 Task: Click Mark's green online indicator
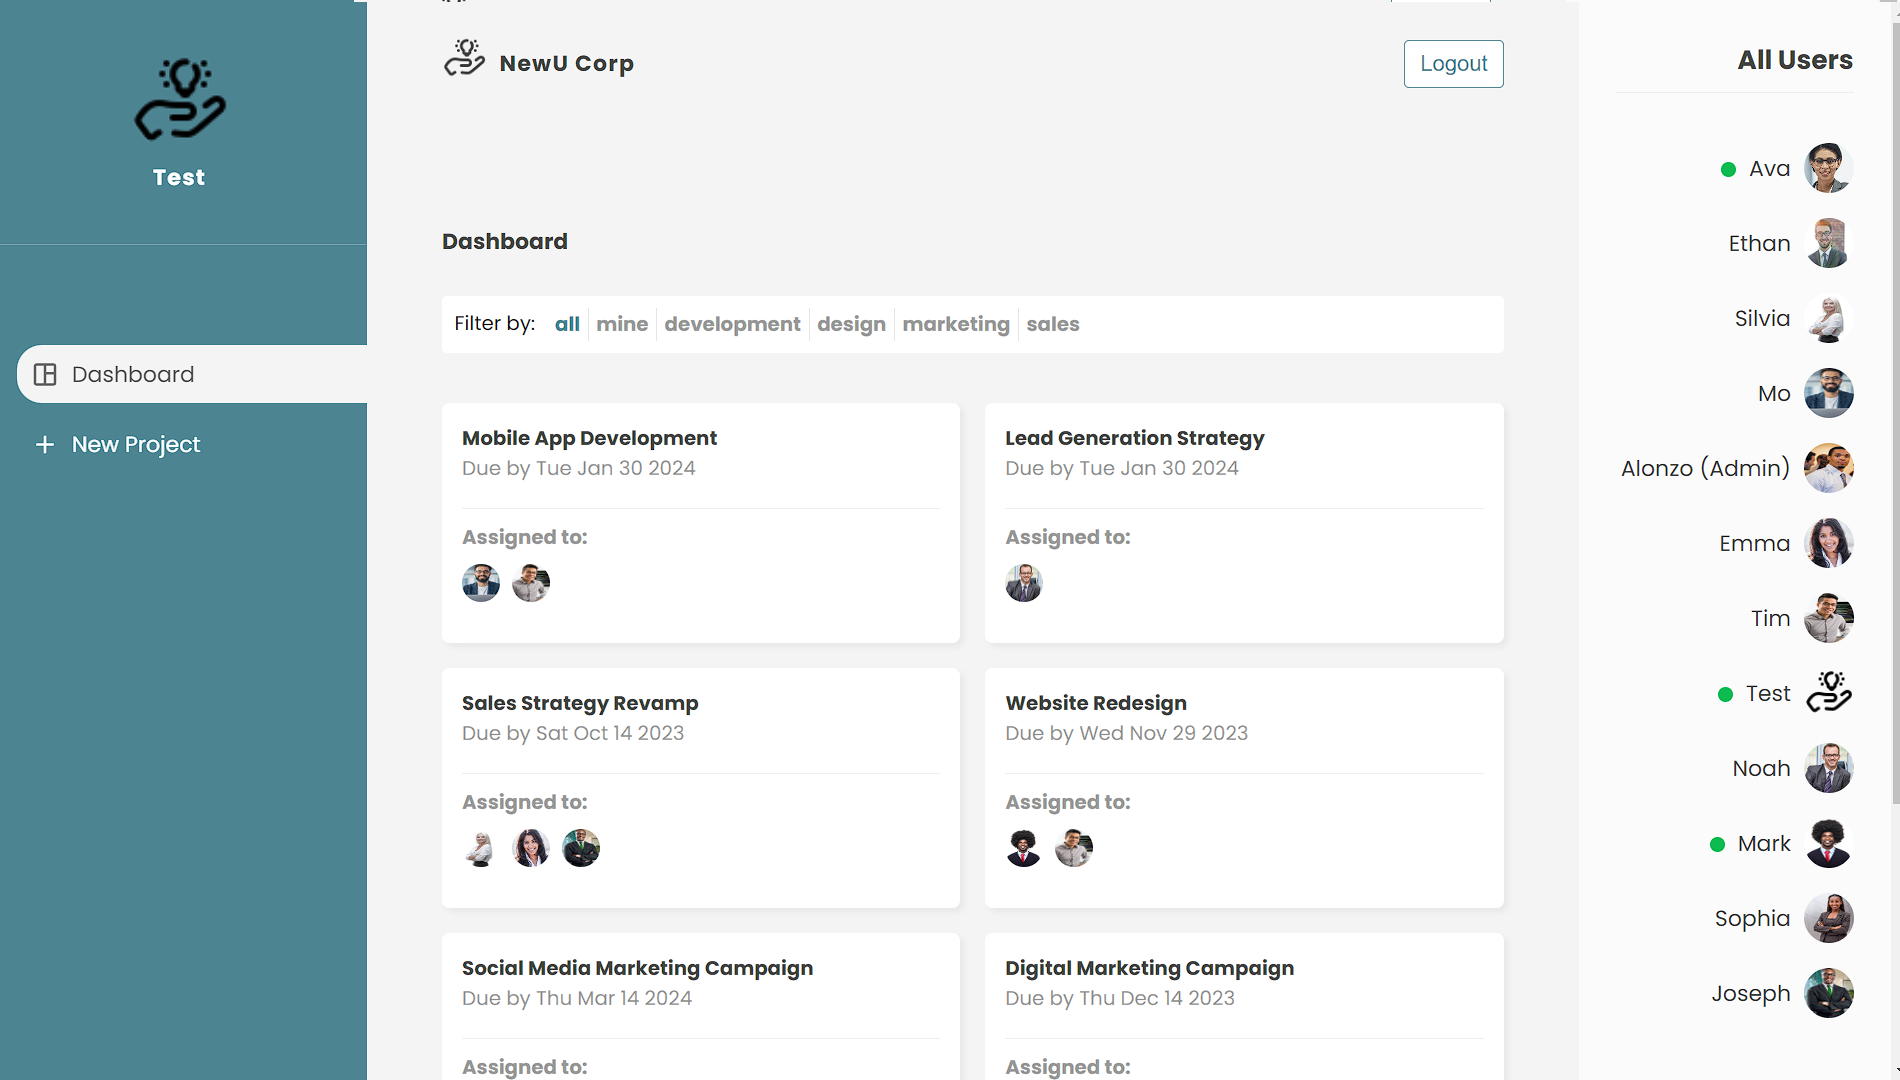[1717, 844]
